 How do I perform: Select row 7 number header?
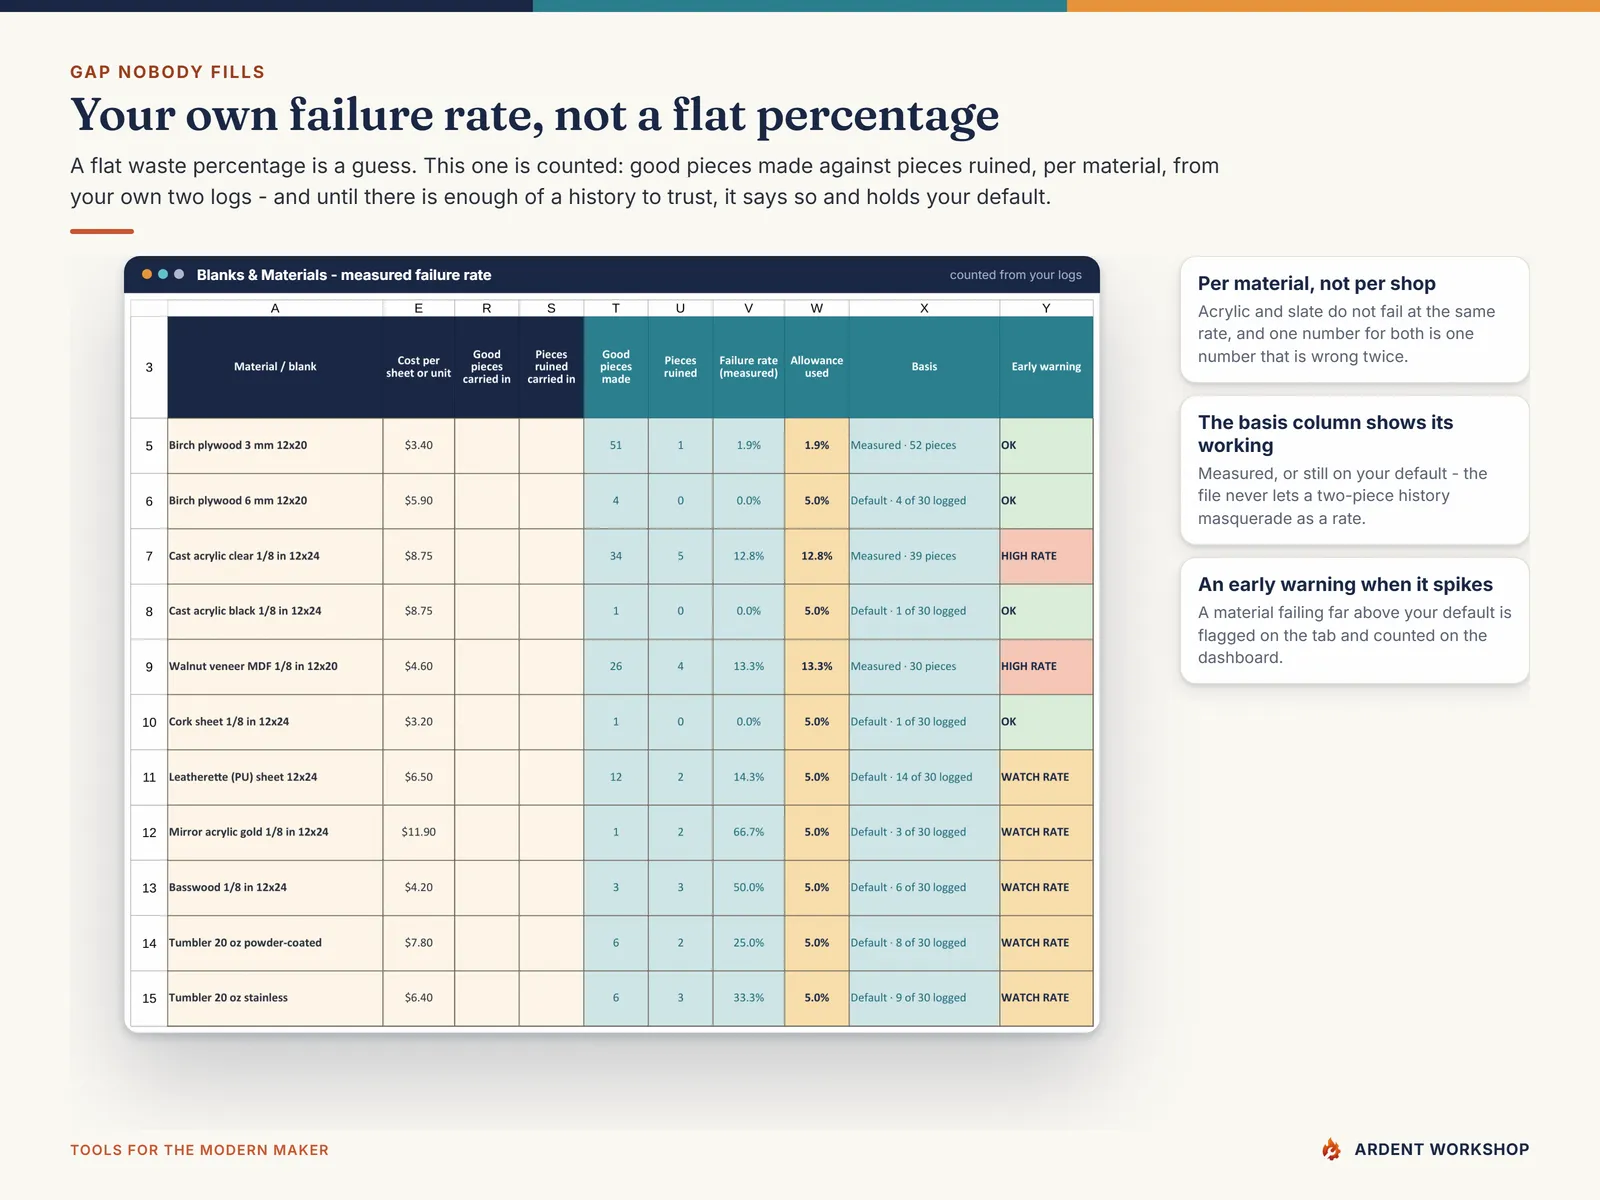(x=149, y=556)
